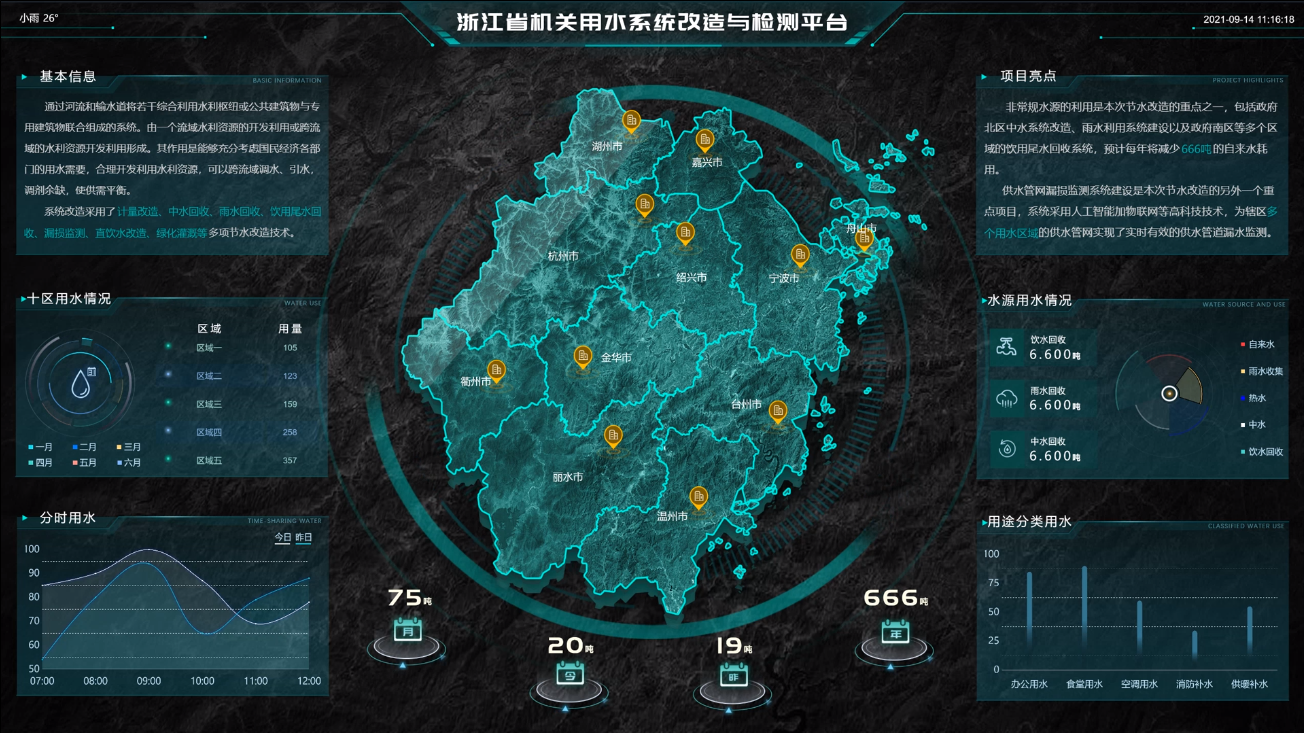The image size is (1304, 733).
Task: Switch the chart to 昨日
Action: (x=303, y=538)
